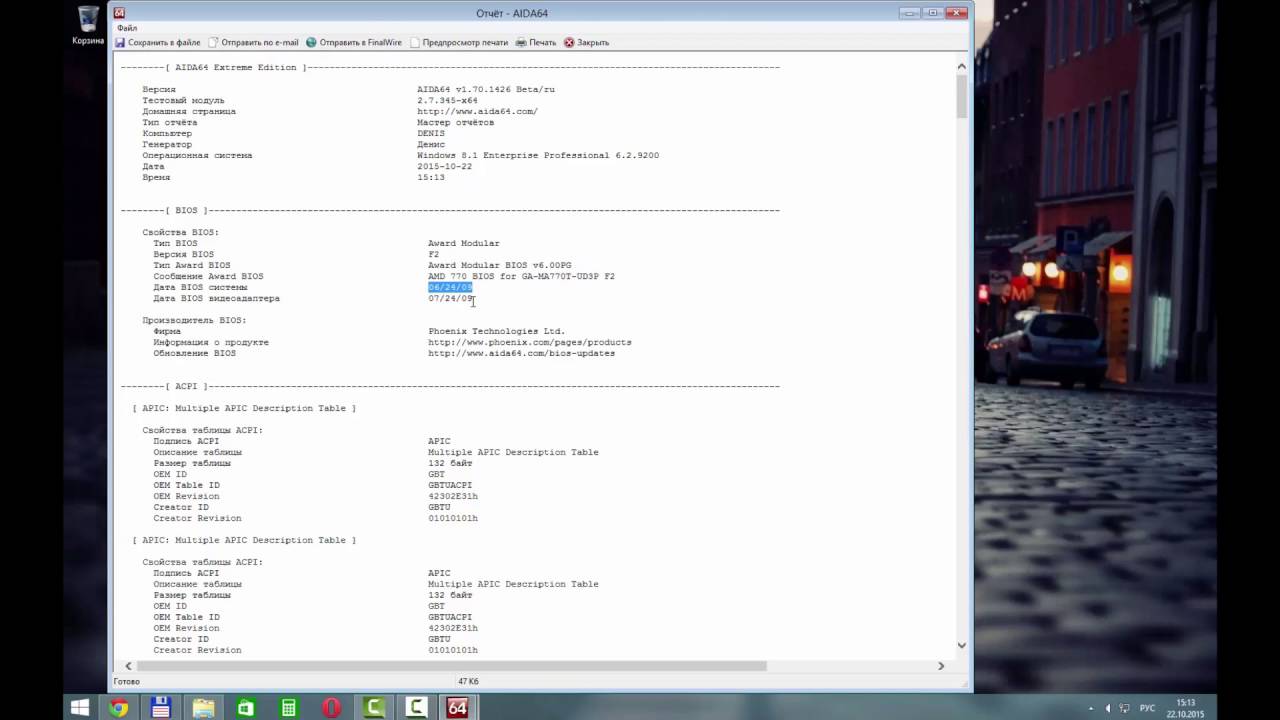The width and height of the screenshot is (1280, 720).
Task: Click 'Award Modular BIOS v6.00PG' value
Action: click(500, 266)
